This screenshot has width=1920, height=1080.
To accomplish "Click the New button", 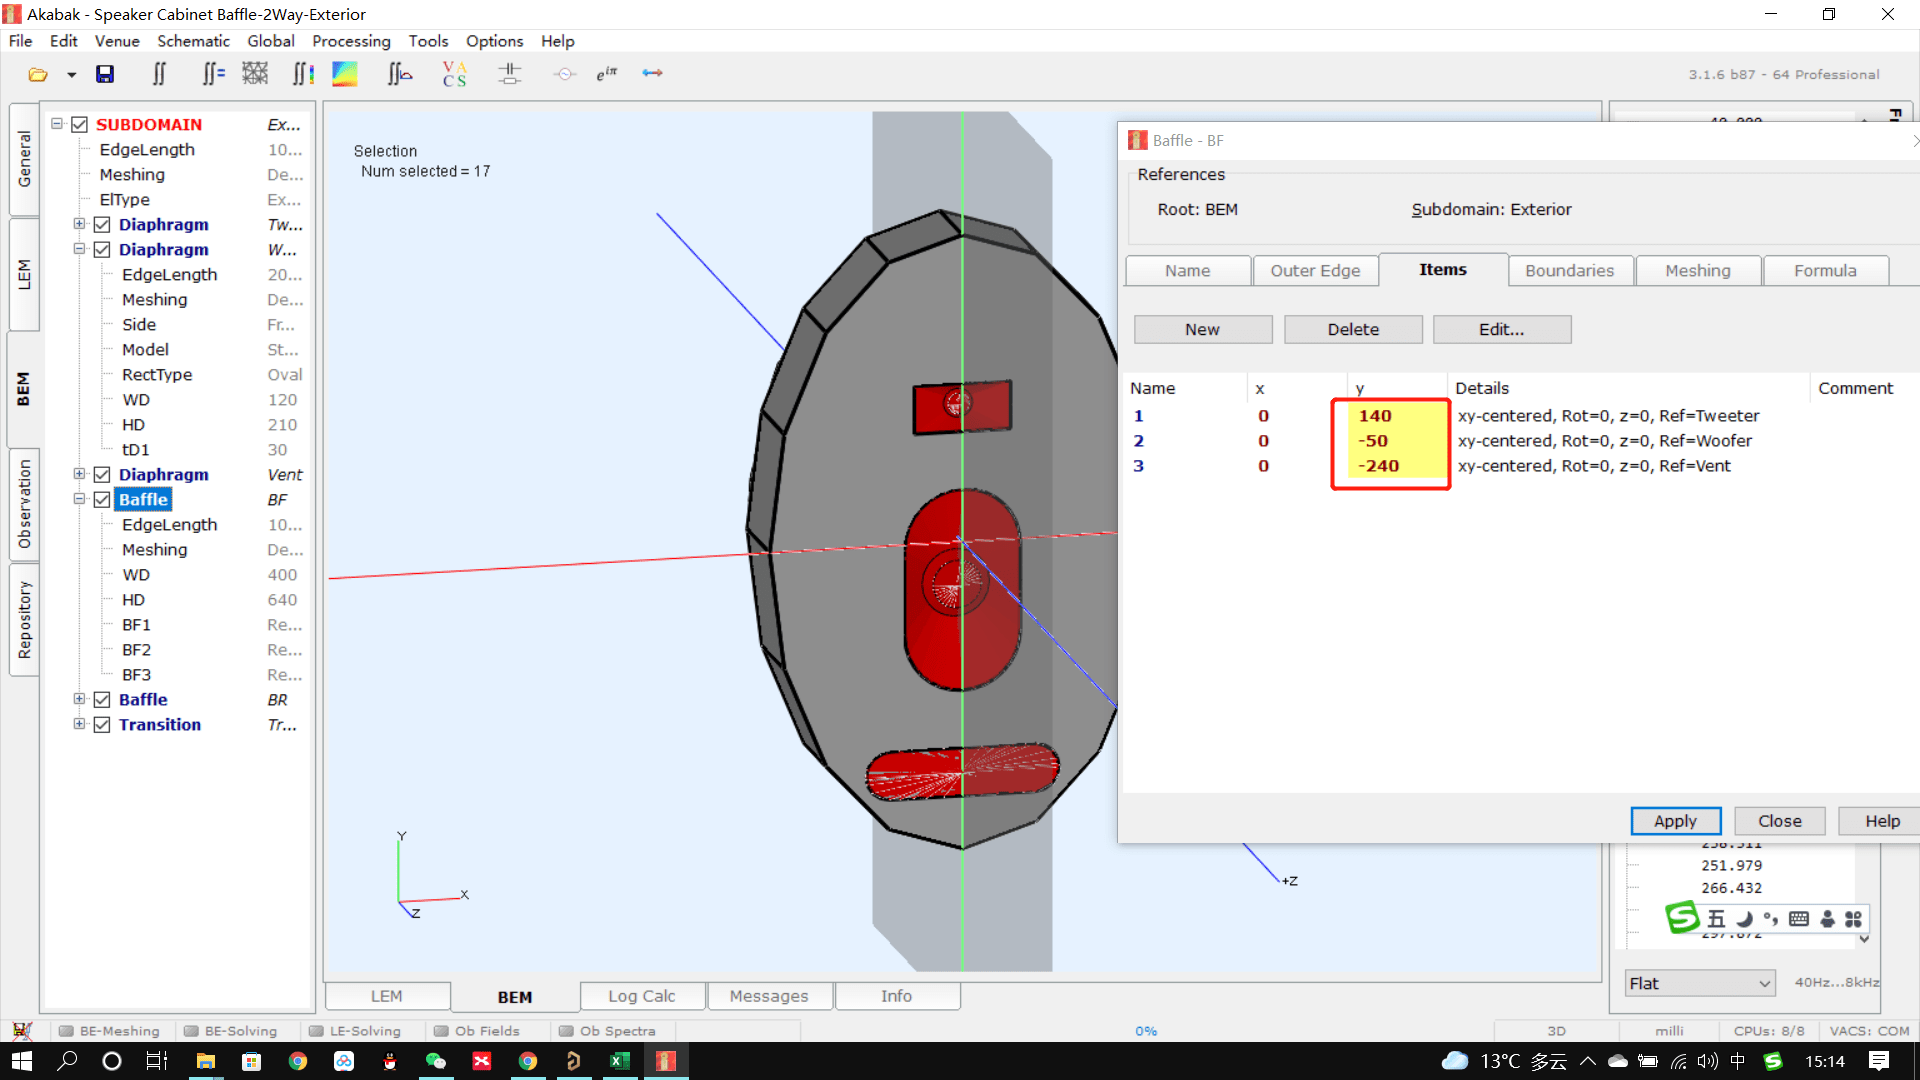I will point(1203,330).
